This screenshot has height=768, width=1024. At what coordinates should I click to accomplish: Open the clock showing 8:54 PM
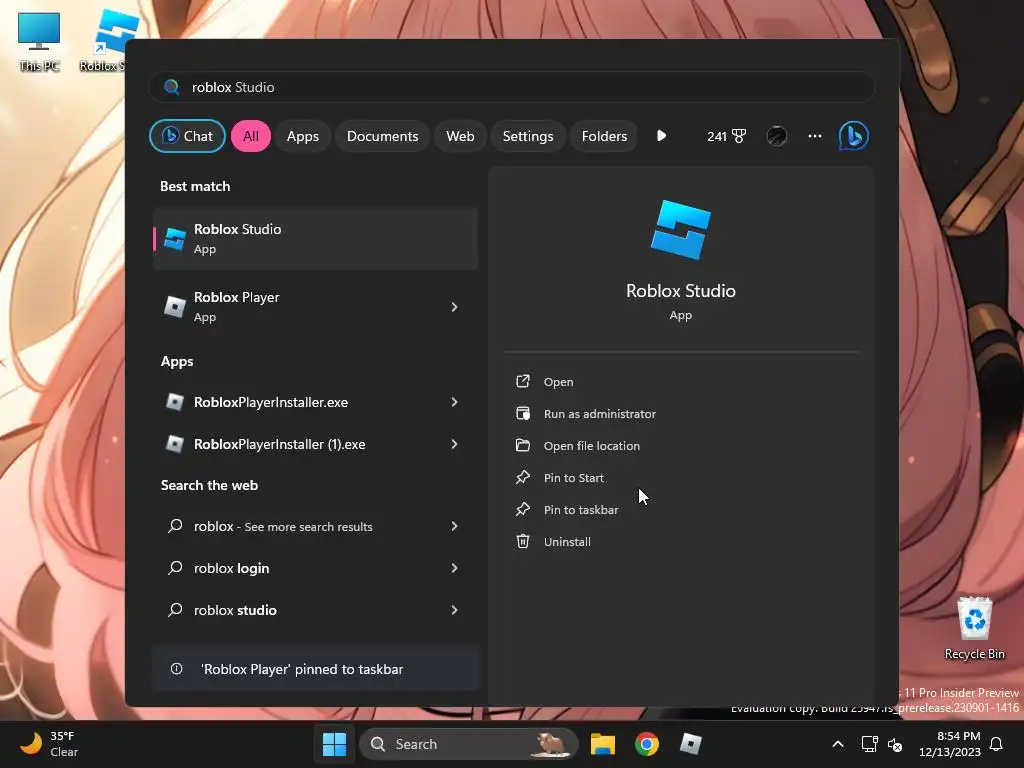(950, 744)
